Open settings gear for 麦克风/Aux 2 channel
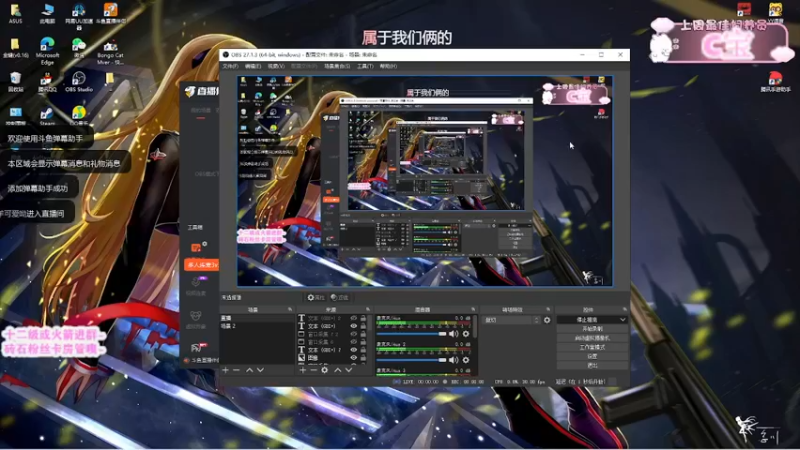800x450 pixels. point(465,360)
